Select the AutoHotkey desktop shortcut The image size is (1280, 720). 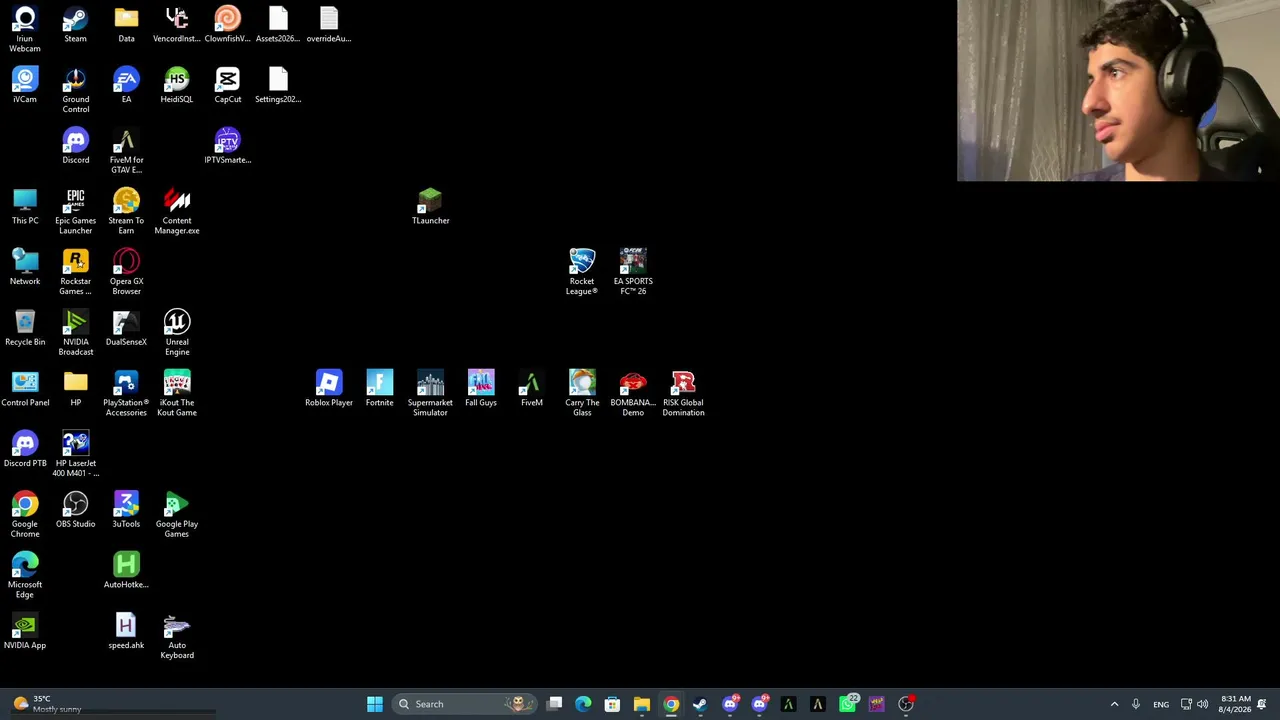click(126, 571)
